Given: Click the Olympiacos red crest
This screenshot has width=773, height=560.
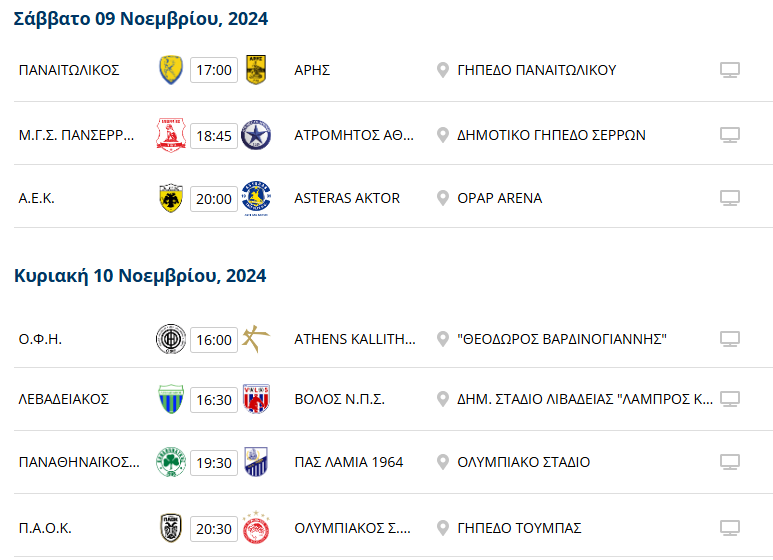Looking at the screenshot, I should point(256,527).
